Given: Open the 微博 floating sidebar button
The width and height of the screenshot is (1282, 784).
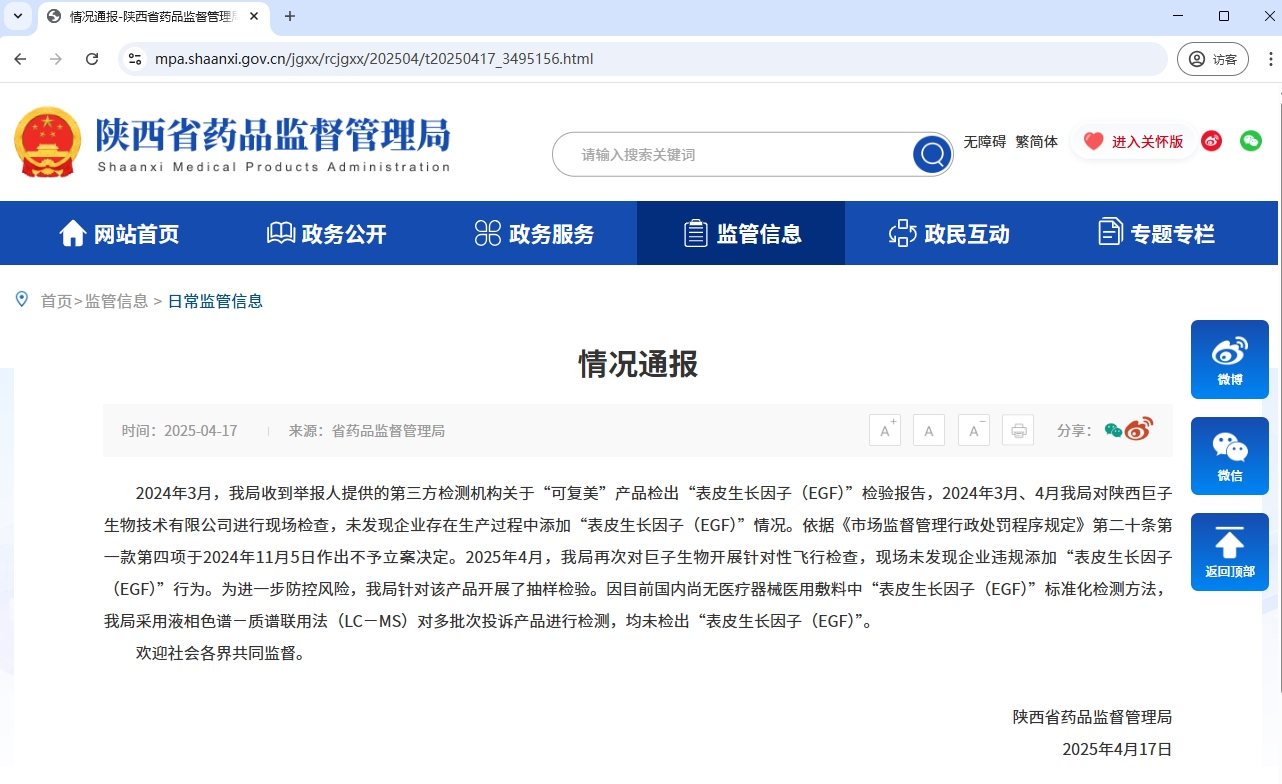Looking at the screenshot, I should tap(1229, 359).
